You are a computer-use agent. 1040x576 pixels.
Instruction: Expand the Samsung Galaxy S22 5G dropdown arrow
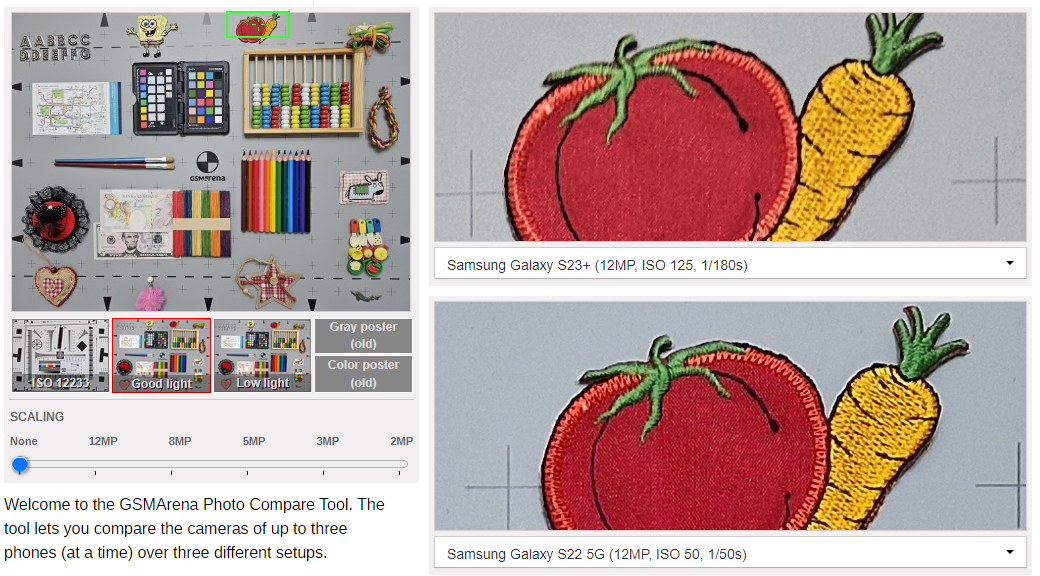pyautogui.click(x=1009, y=552)
